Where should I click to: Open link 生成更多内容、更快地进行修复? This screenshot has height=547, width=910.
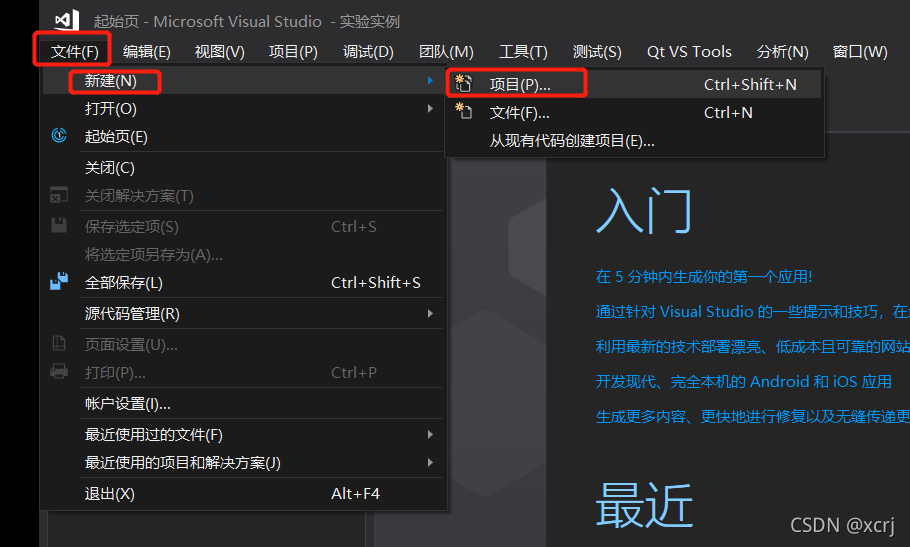point(753,416)
